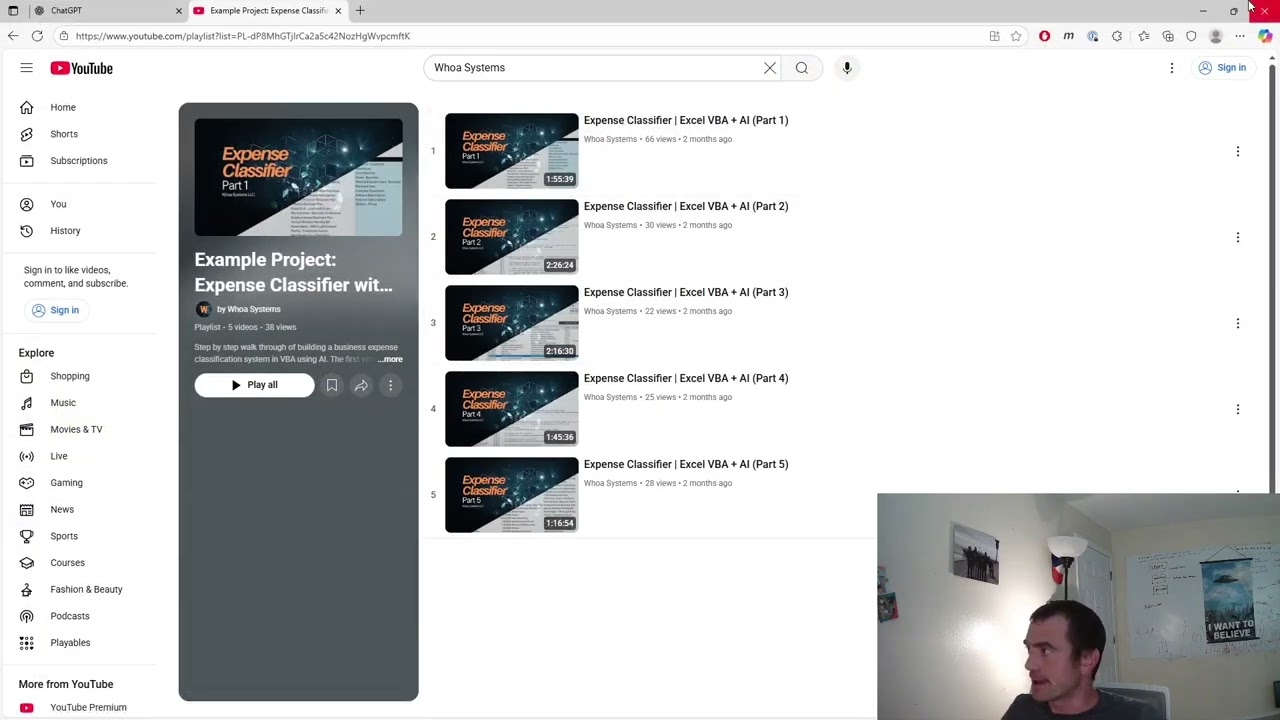
Task: Open Podcasts under Explore
Action: [70, 616]
